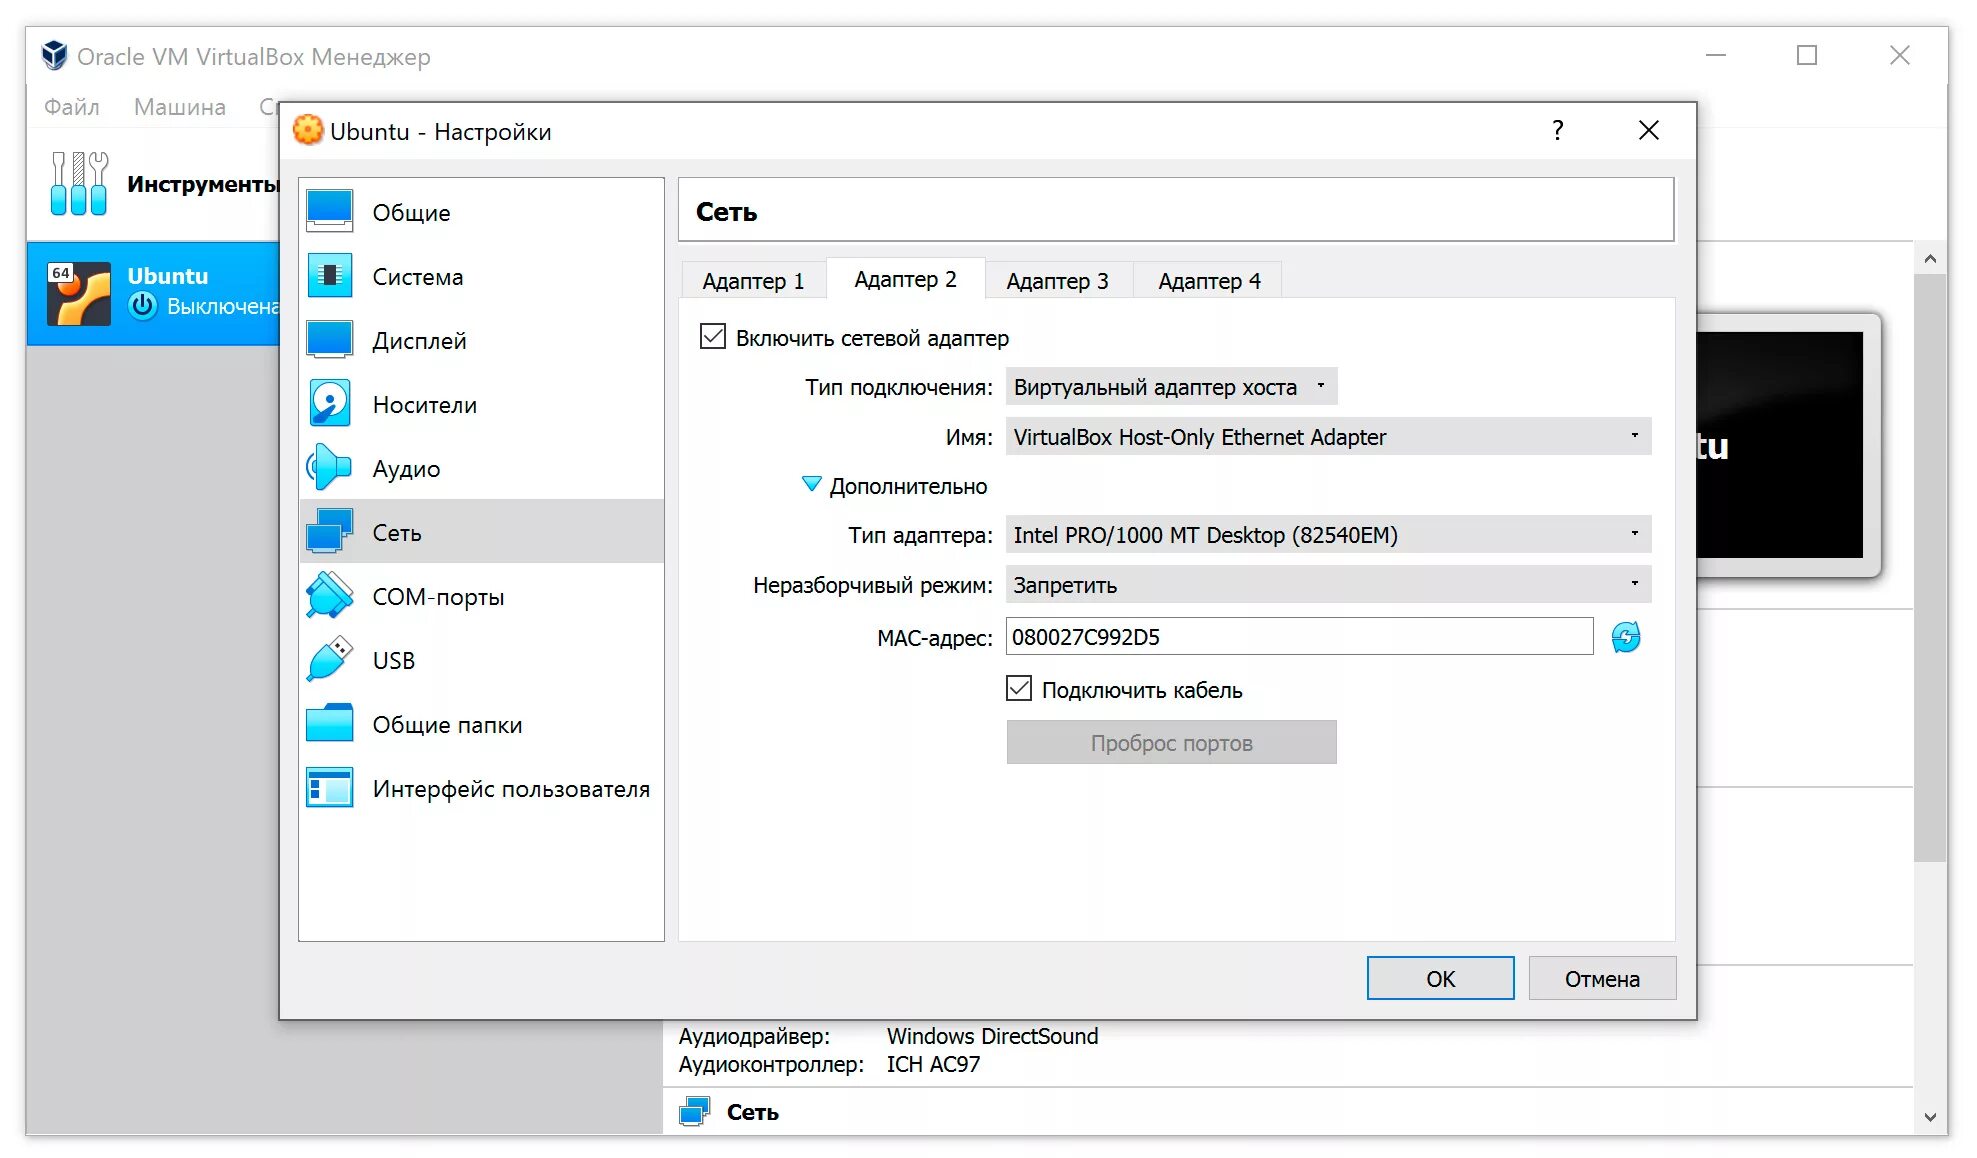Open the Аудио speaker icon
1977x1158 pixels.
point(329,468)
